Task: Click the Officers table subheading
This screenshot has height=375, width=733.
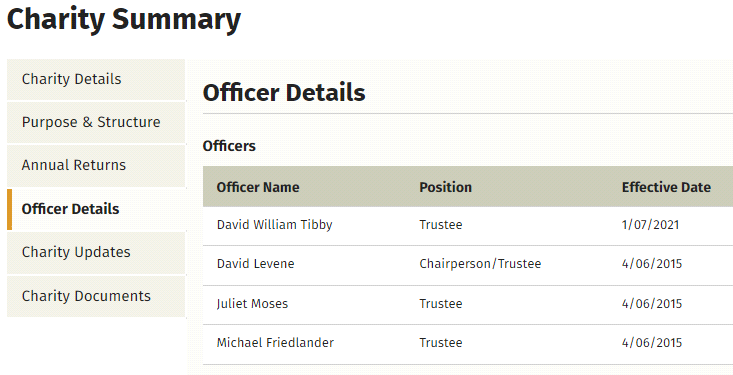Action: pos(229,146)
